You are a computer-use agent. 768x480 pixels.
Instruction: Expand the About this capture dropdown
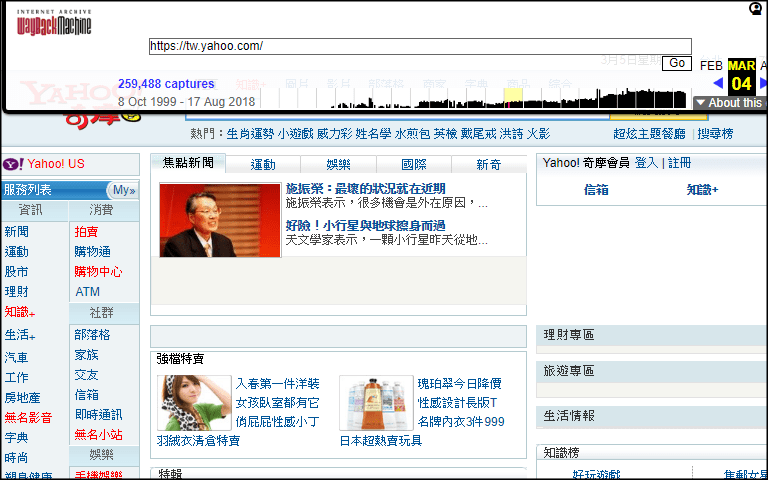pos(731,103)
